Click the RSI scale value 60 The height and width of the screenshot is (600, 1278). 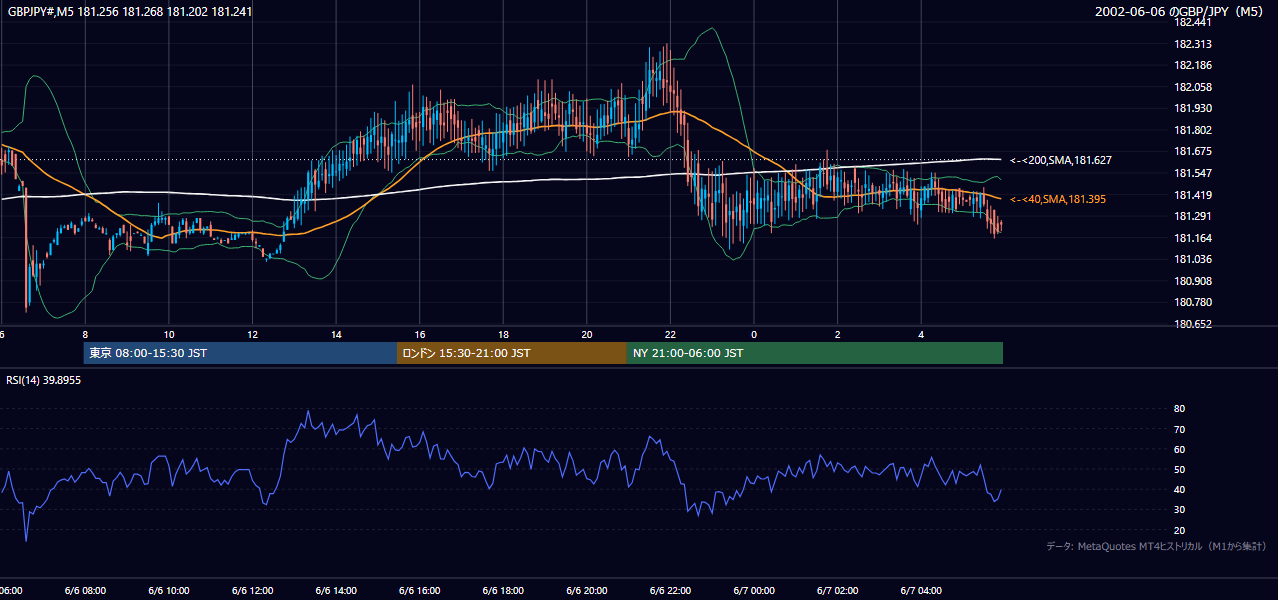(1179, 449)
